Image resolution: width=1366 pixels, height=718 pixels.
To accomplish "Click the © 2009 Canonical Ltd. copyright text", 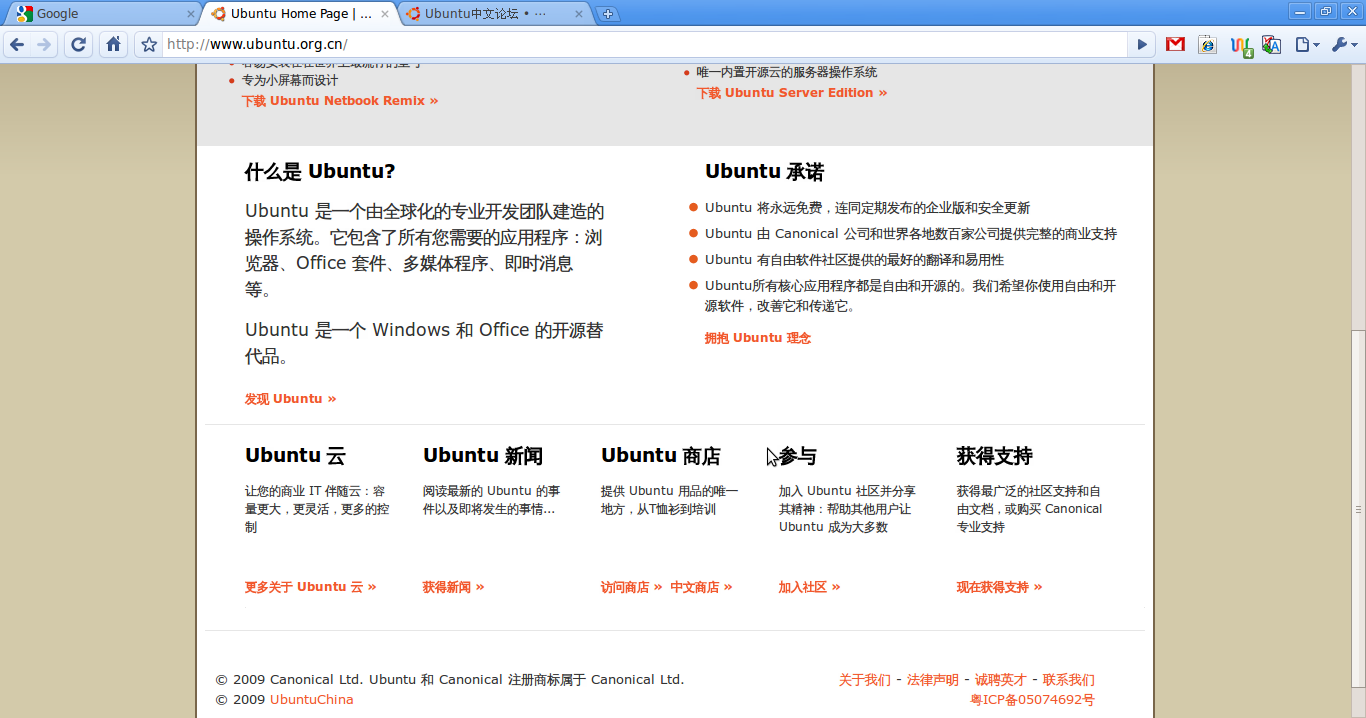I will coord(450,680).
